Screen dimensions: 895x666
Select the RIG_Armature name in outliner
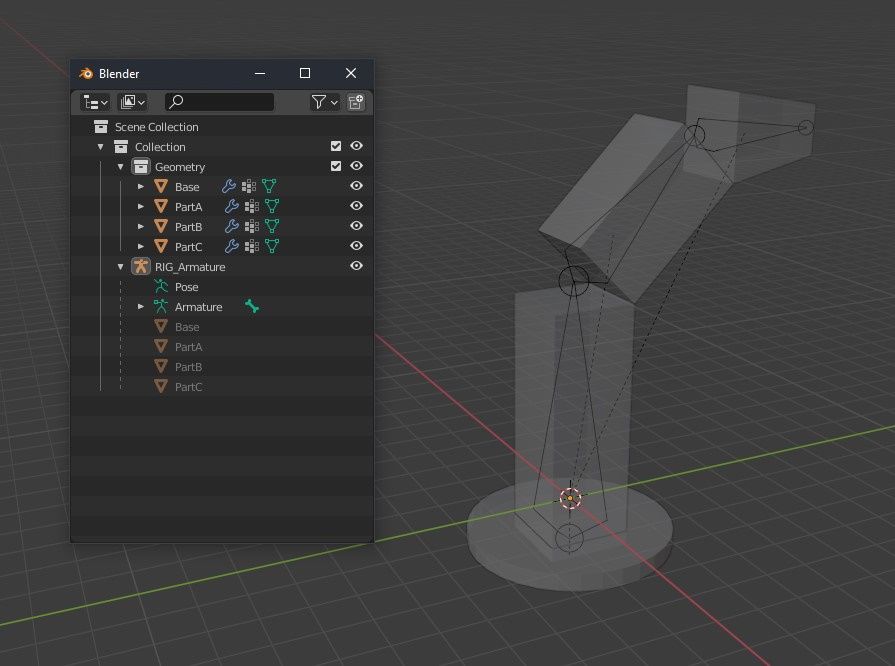pyautogui.click(x=190, y=267)
